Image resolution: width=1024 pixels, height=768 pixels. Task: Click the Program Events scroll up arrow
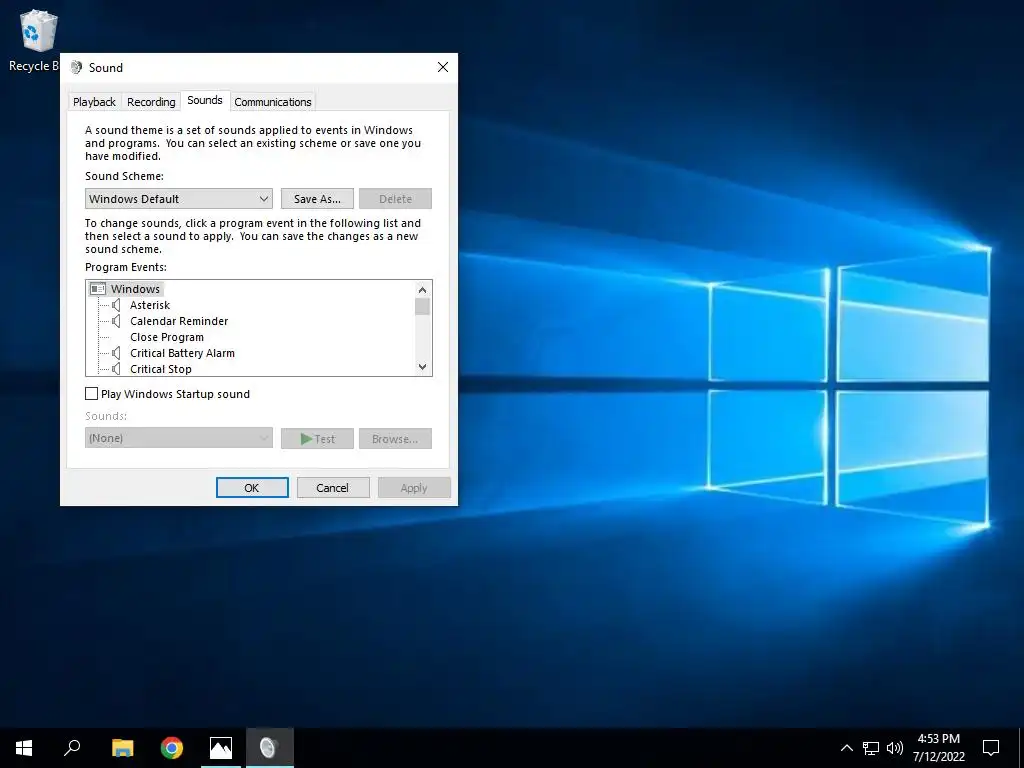pos(423,289)
